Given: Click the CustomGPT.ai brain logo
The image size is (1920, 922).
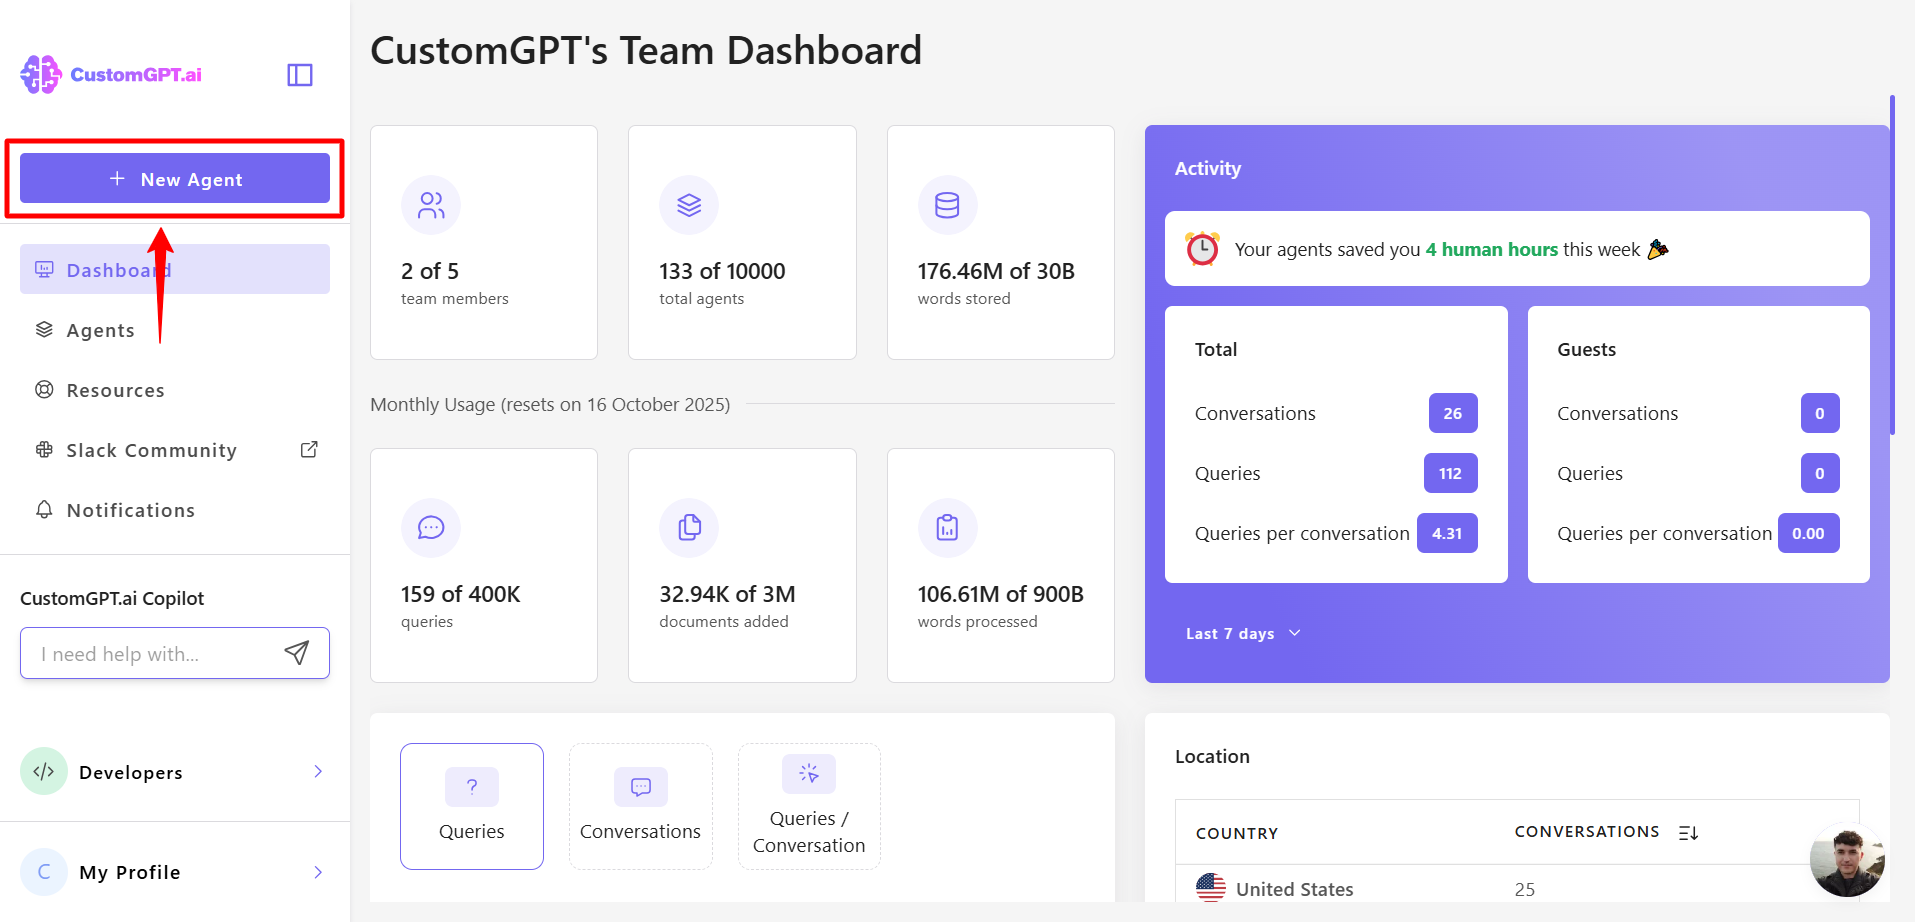Looking at the screenshot, I should [41, 75].
